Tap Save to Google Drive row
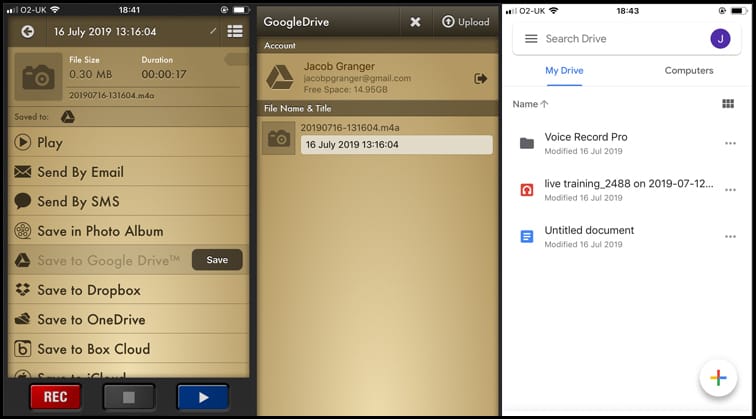The image size is (756, 419). pos(128,260)
